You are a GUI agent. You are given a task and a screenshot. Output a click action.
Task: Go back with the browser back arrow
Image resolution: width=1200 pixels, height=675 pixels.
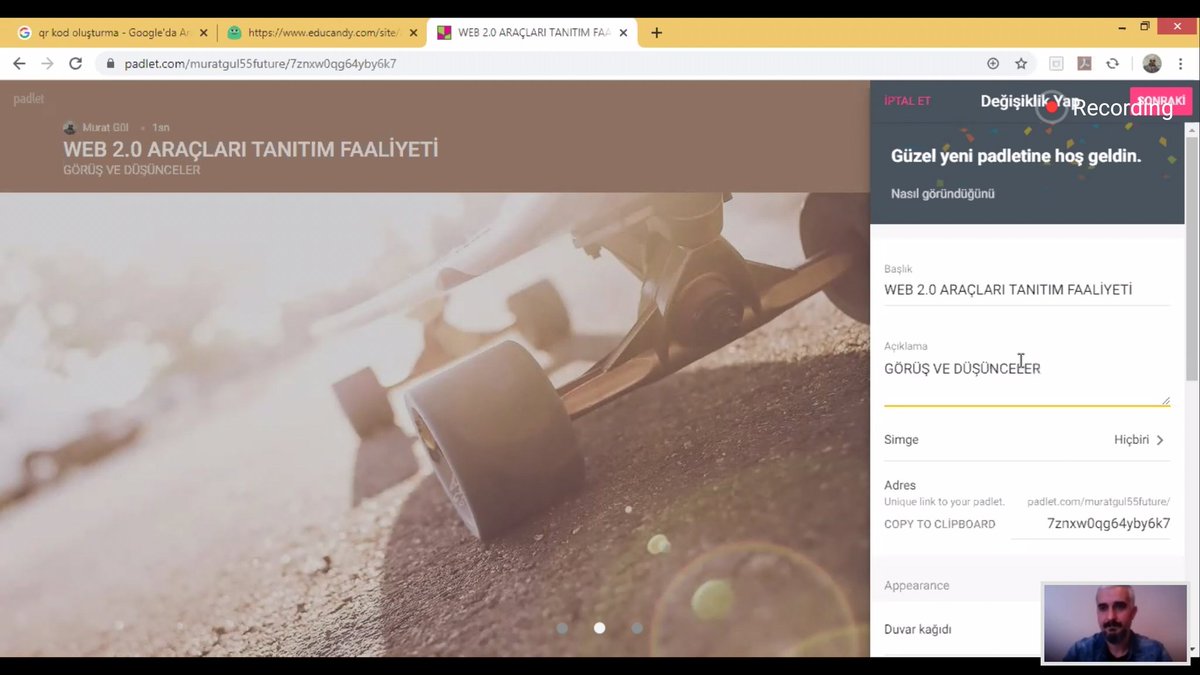click(19, 63)
